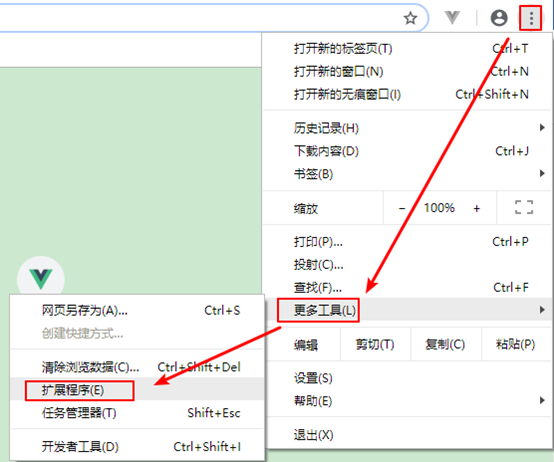
Task: Expand 更多工具(L) more tools submenu
Action: point(406,310)
